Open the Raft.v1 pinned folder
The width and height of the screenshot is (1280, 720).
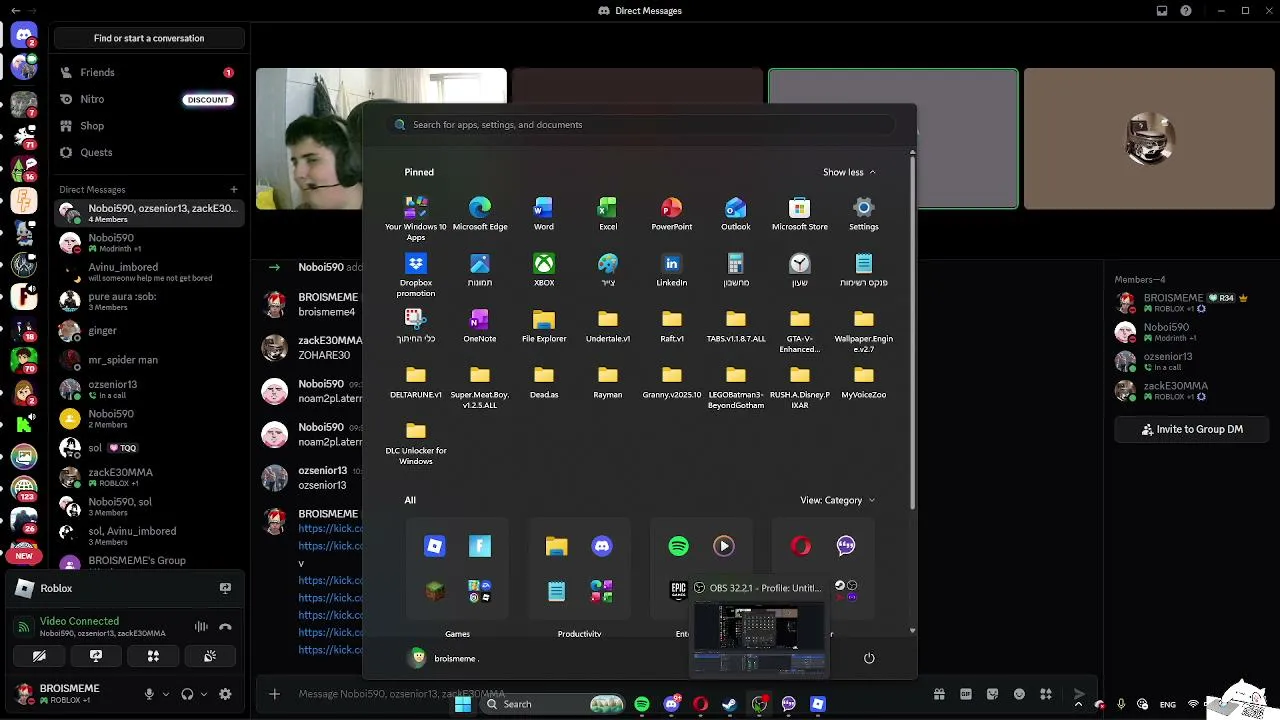point(672,325)
